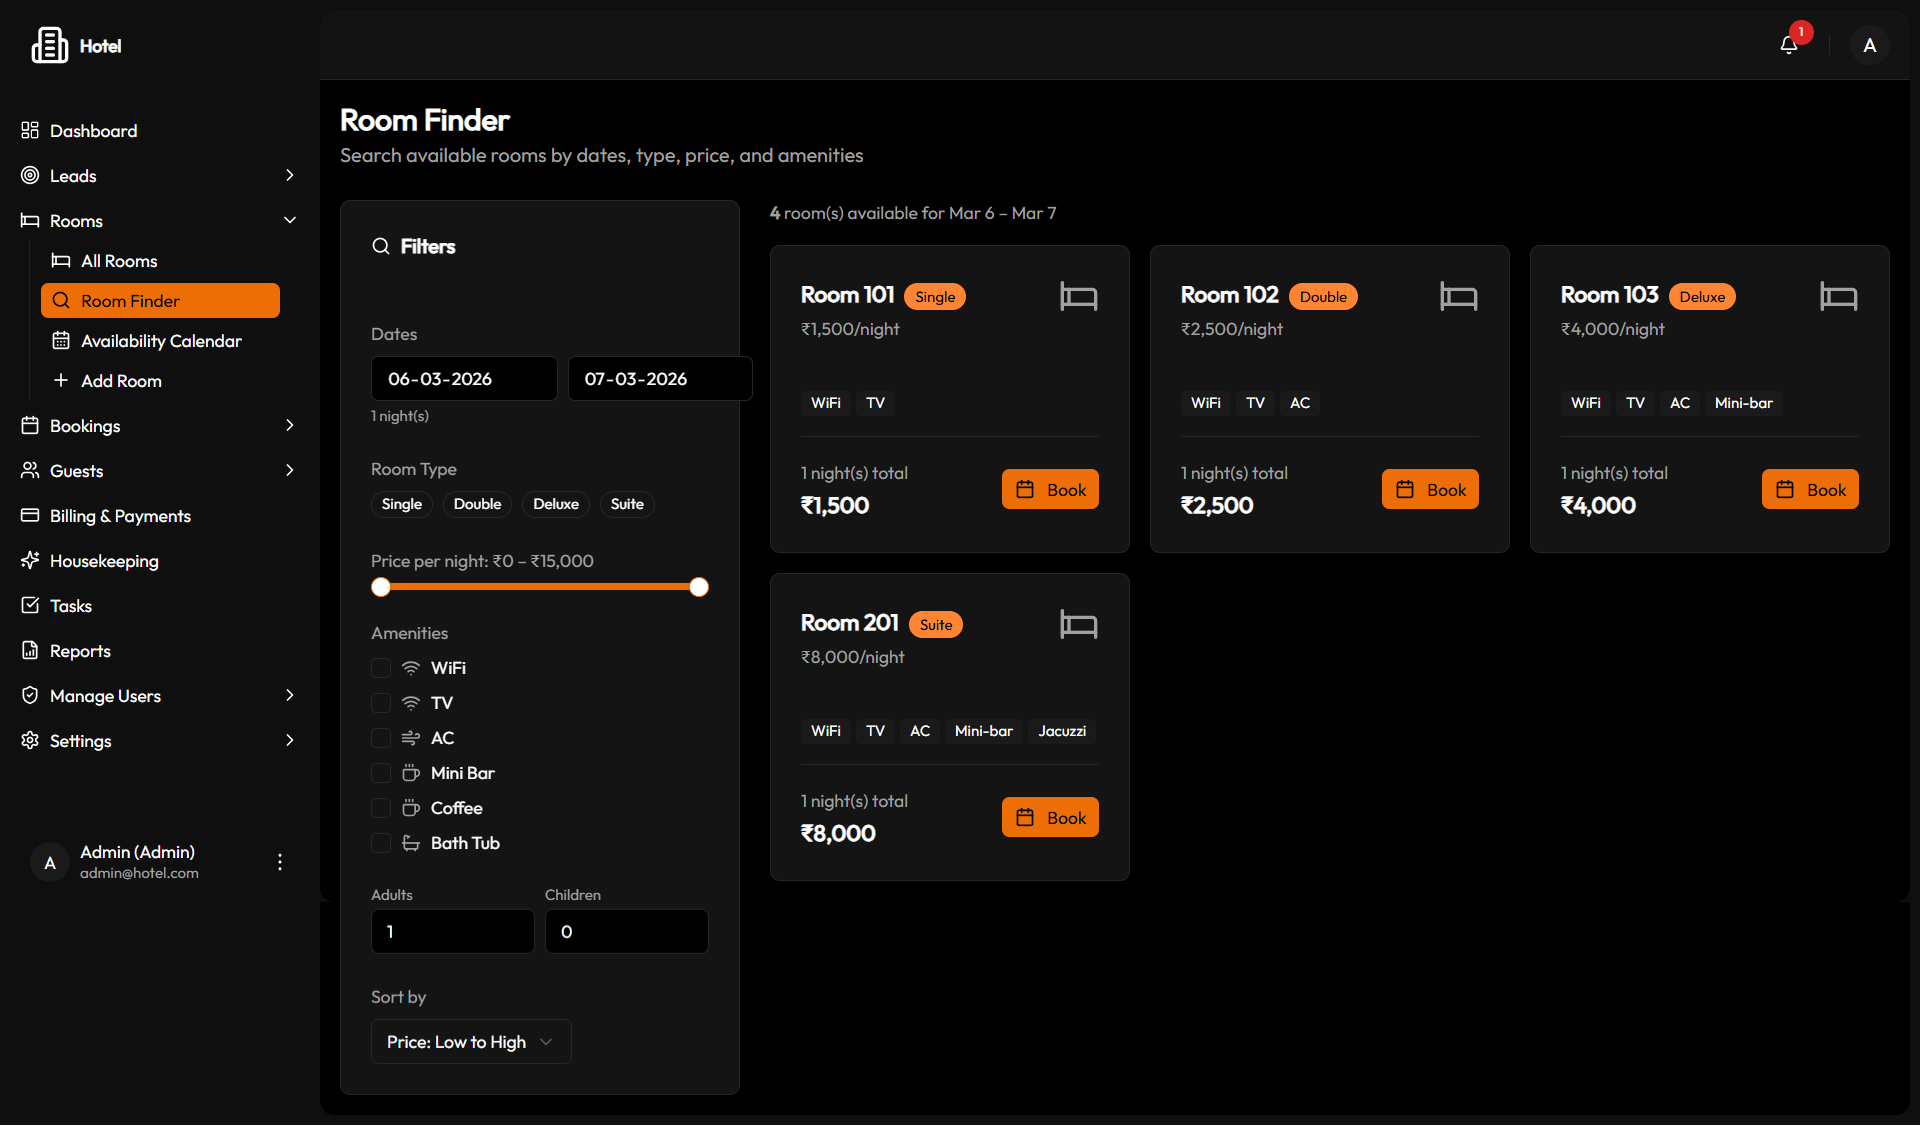
Task: Select the Deluxe room type chip
Action: (556, 504)
